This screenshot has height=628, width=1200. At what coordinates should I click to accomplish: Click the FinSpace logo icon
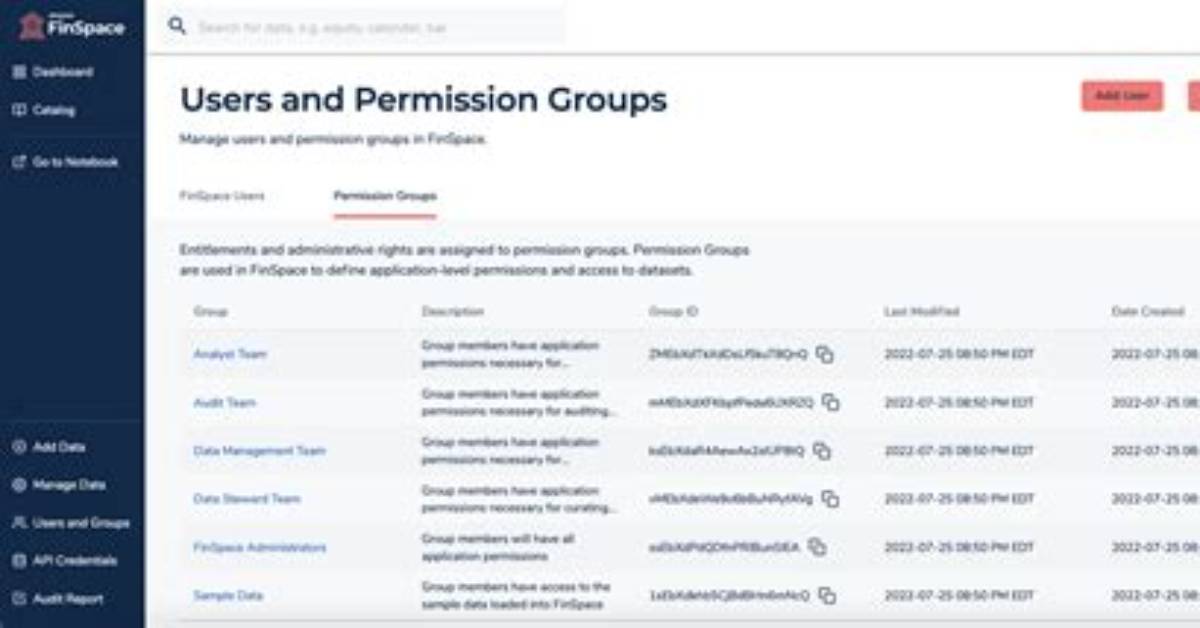(x=32, y=26)
